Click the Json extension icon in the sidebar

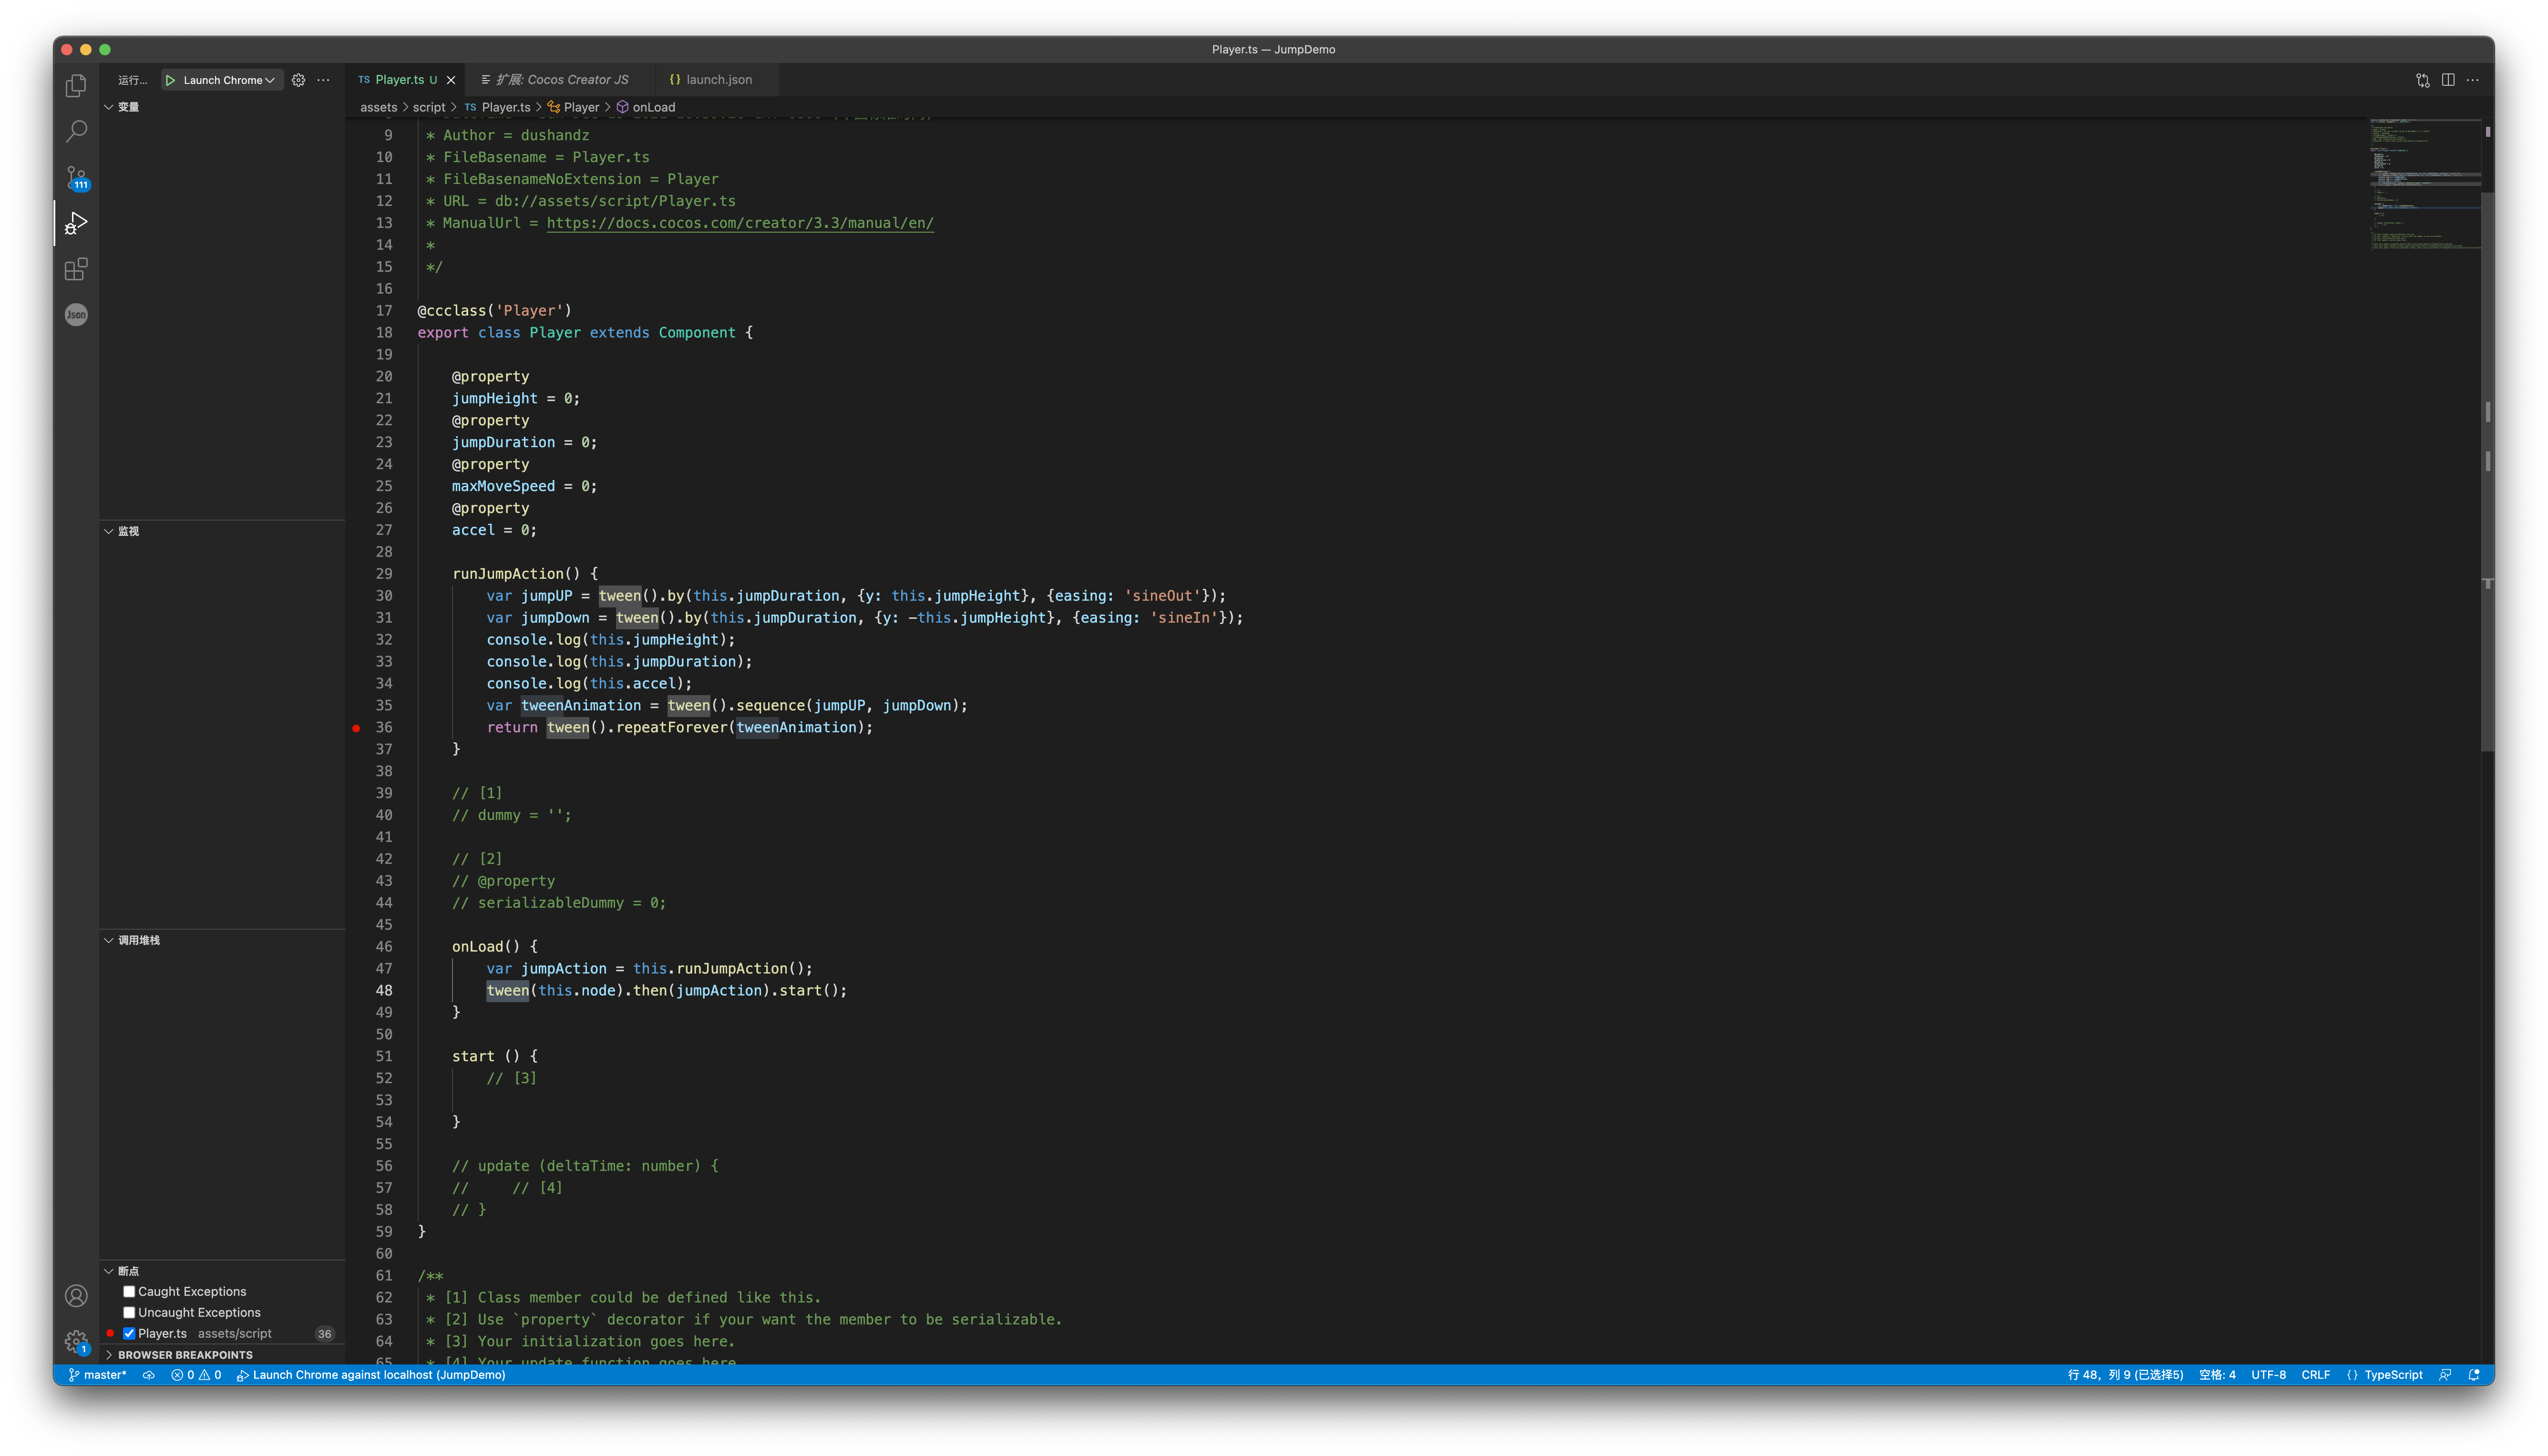76,315
